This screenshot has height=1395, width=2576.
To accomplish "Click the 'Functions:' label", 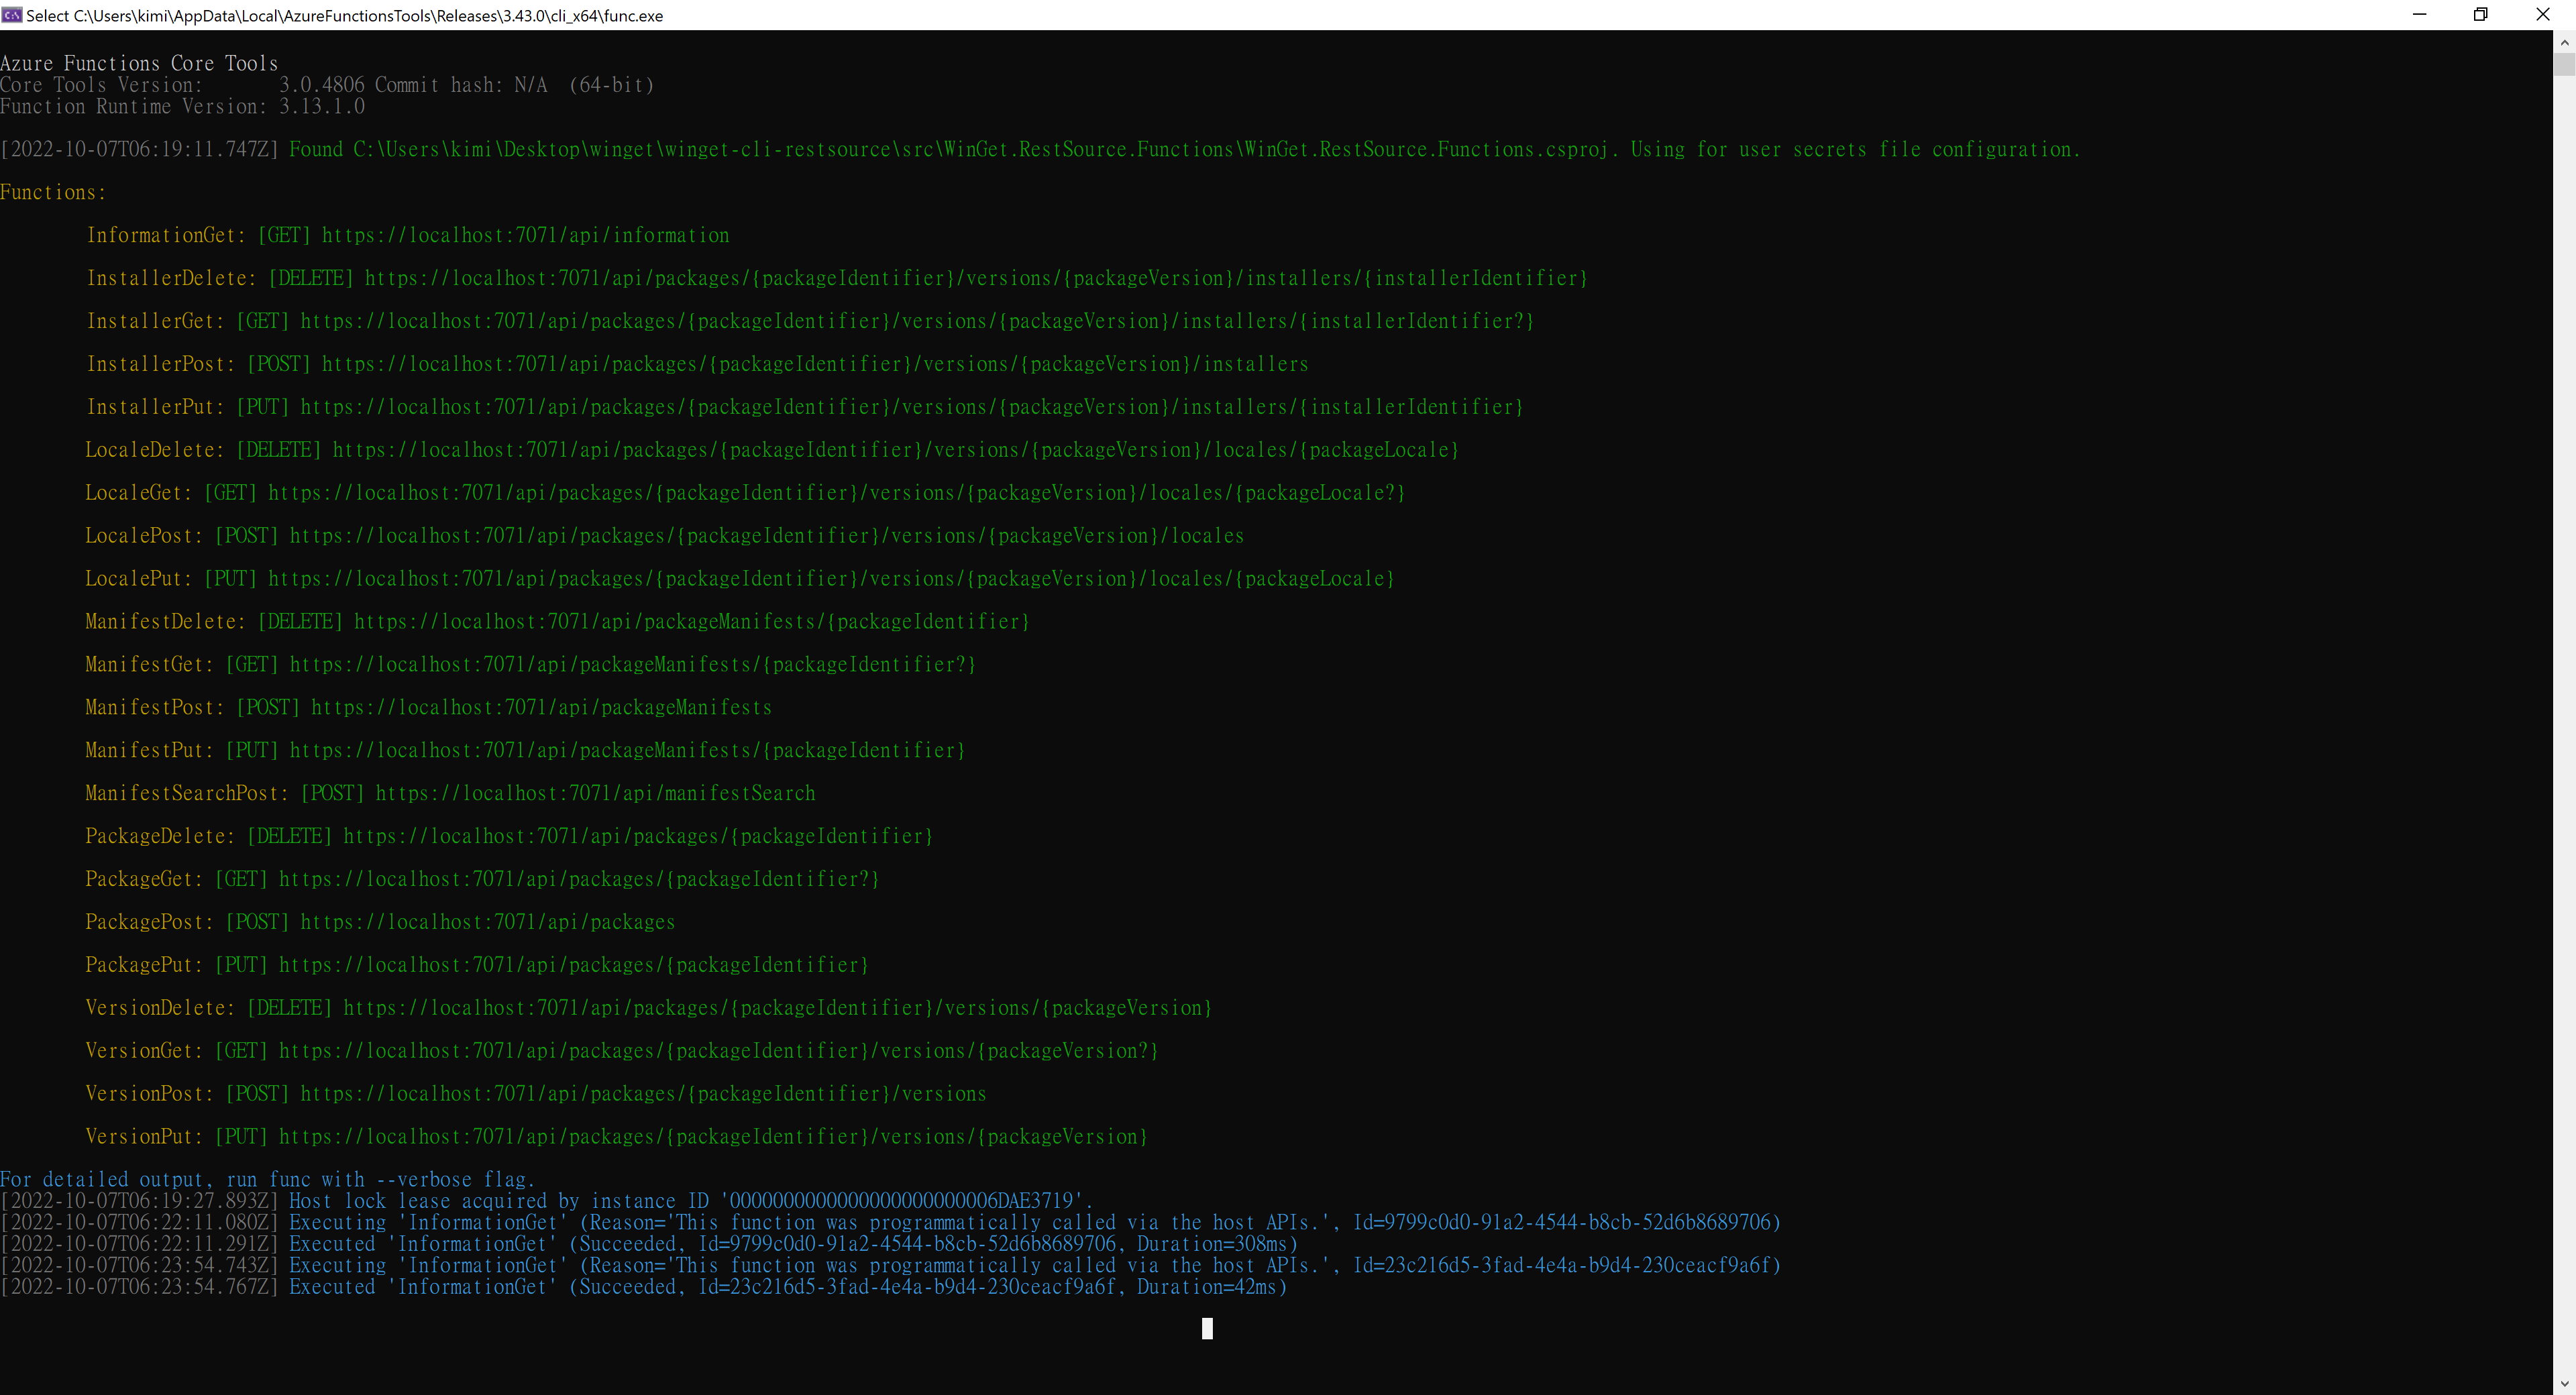I will (x=53, y=192).
